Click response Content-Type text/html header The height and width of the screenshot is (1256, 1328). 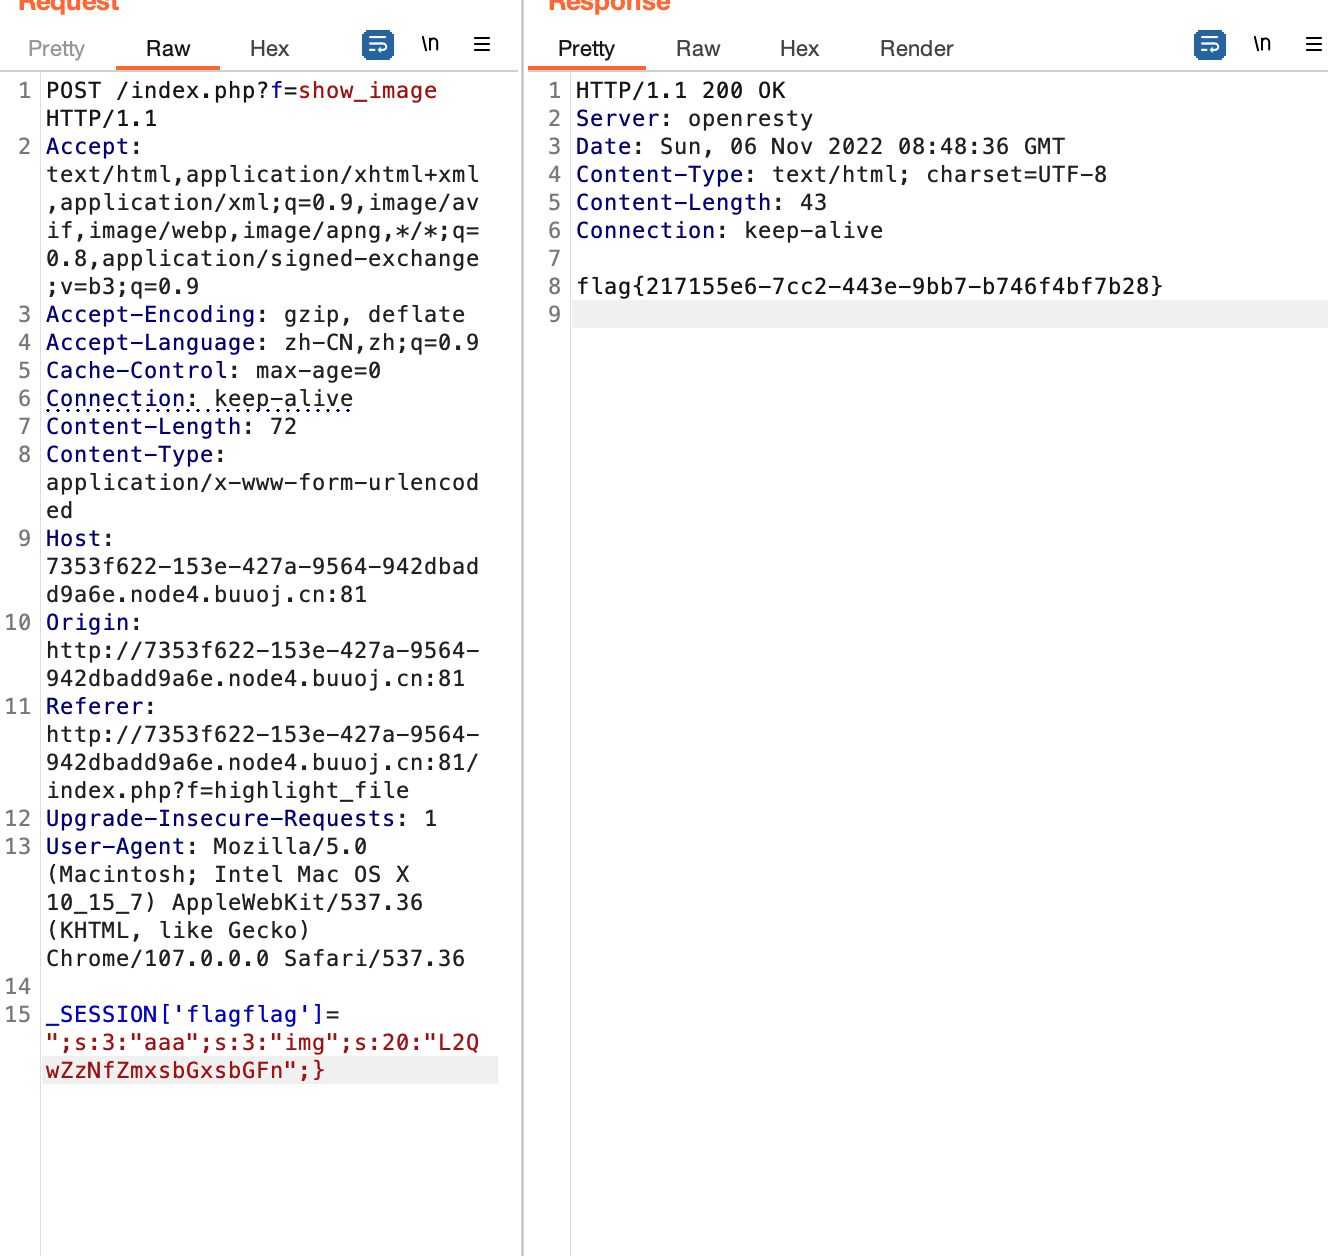841,174
